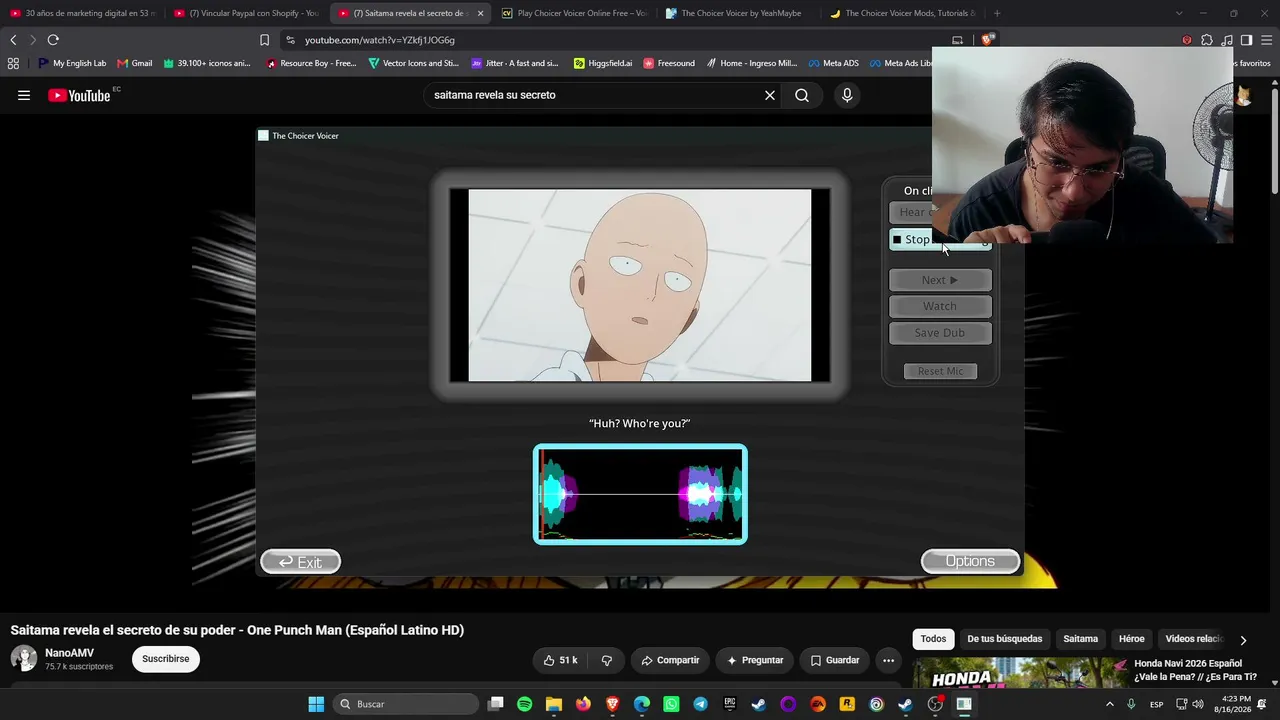Open the Higgsfield.ai bookmark
The height and width of the screenshot is (720, 1280).
tap(603, 63)
